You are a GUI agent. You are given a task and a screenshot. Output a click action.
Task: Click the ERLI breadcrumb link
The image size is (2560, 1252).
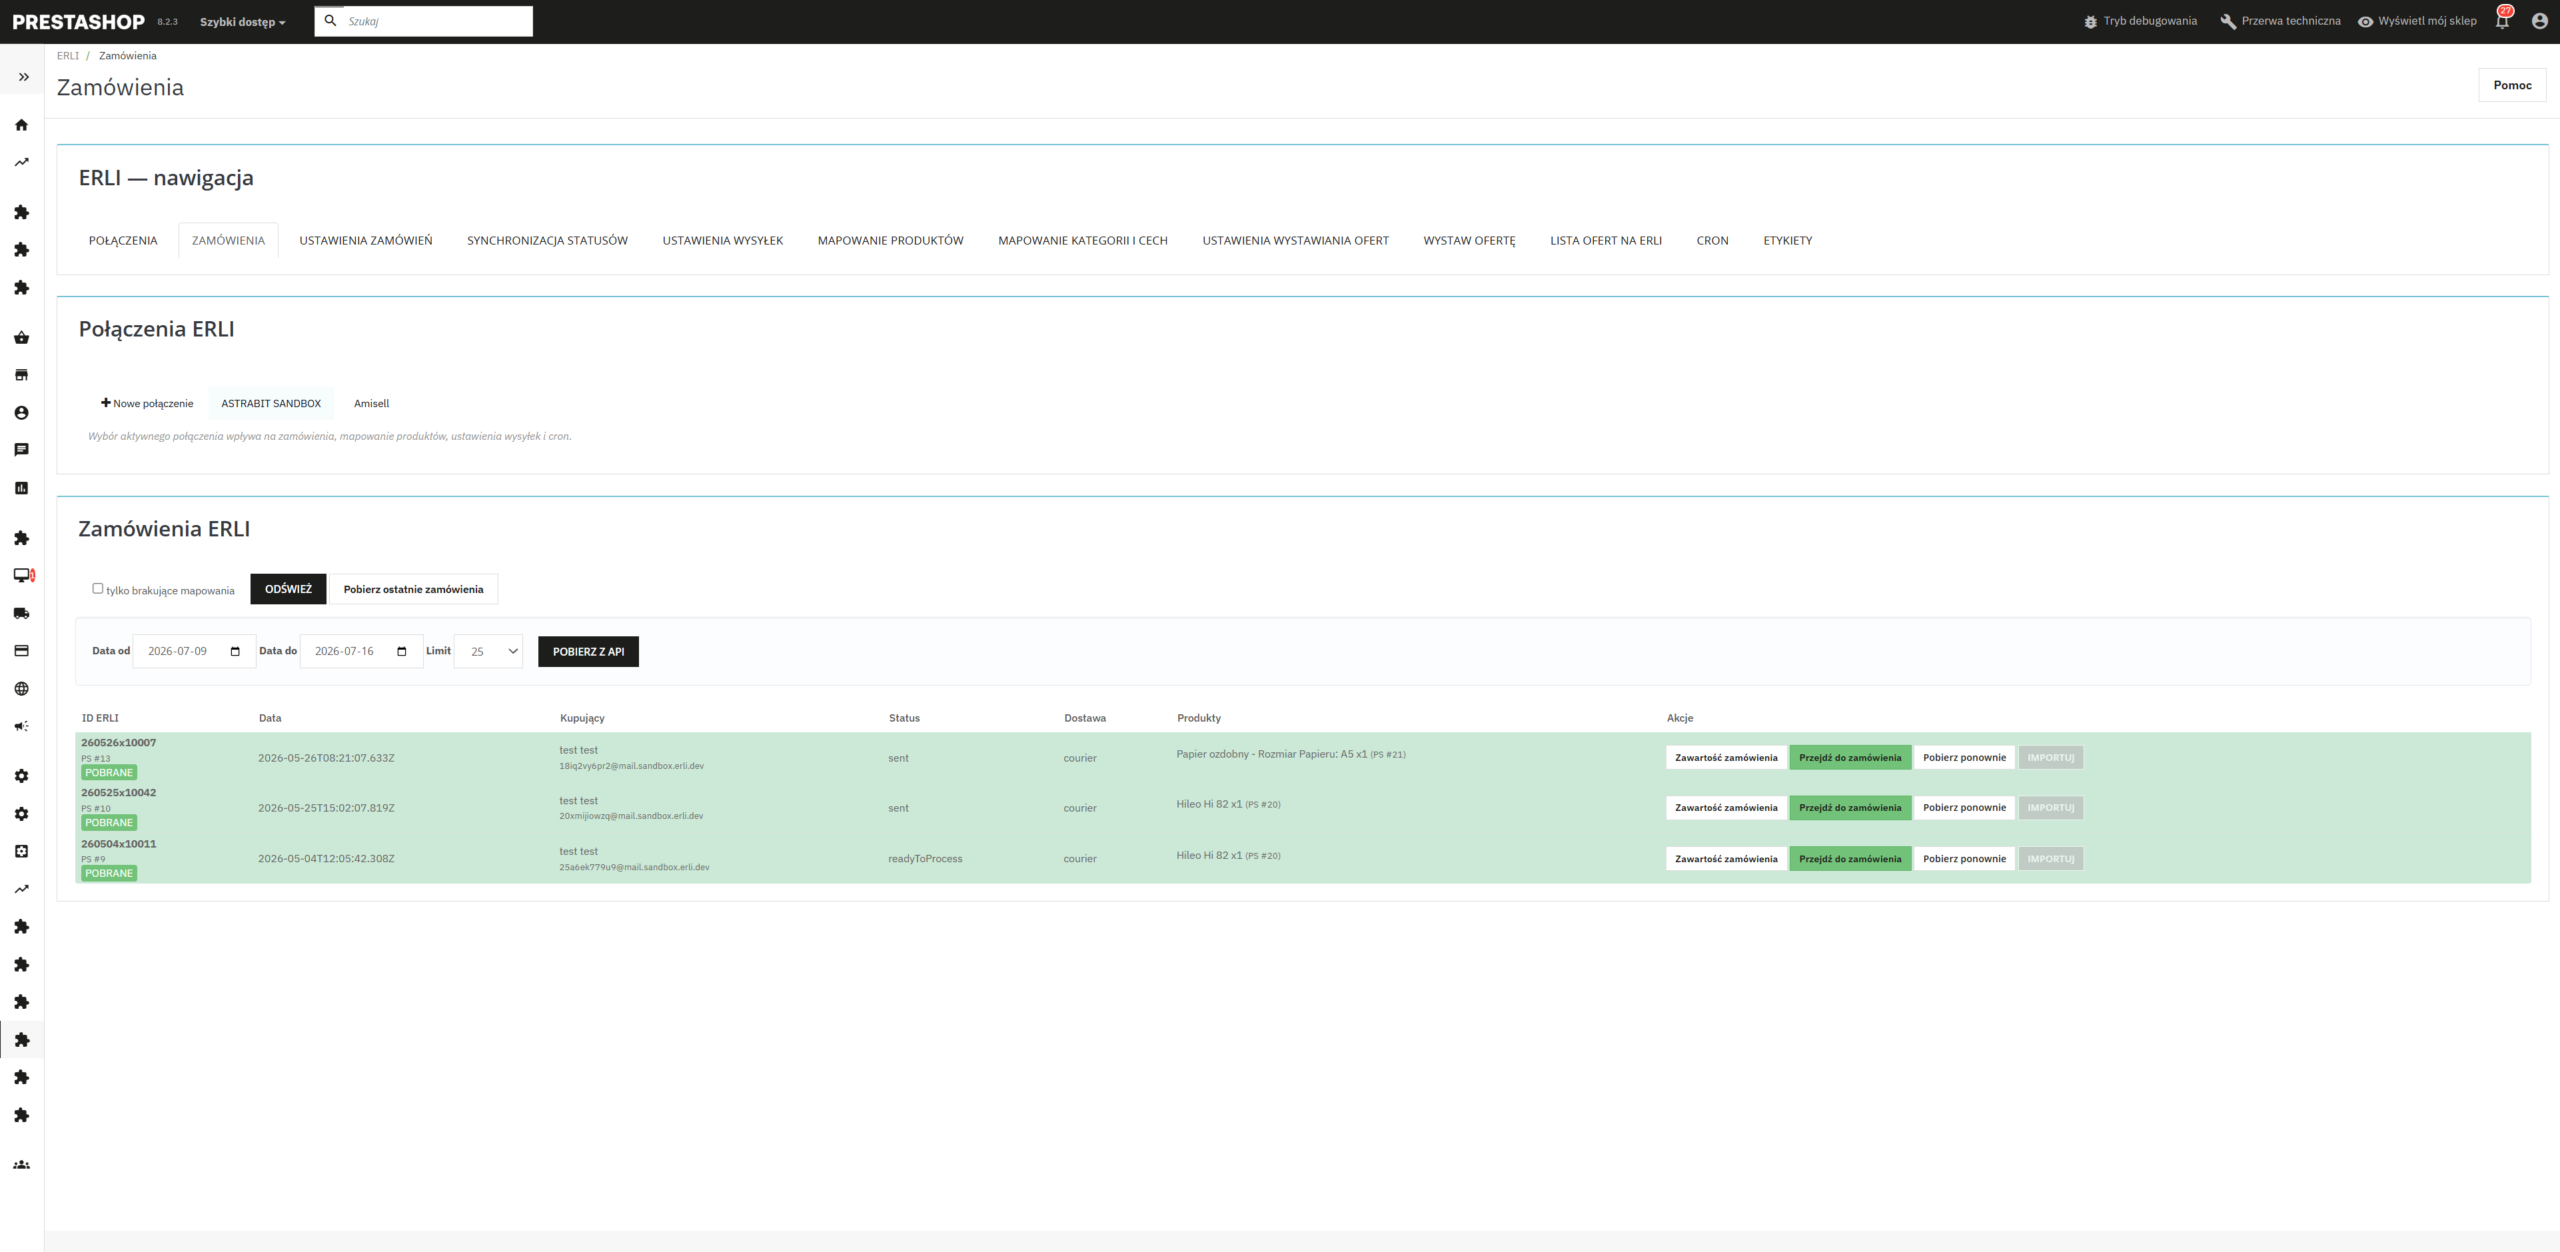[x=68, y=56]
